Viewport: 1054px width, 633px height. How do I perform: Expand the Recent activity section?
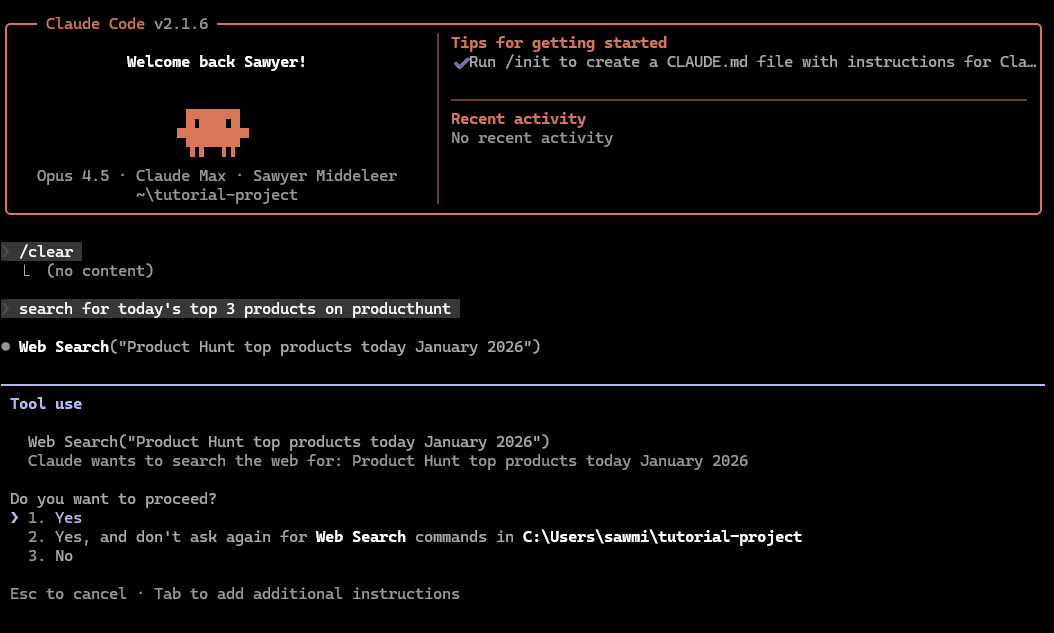tap(518, 118)
